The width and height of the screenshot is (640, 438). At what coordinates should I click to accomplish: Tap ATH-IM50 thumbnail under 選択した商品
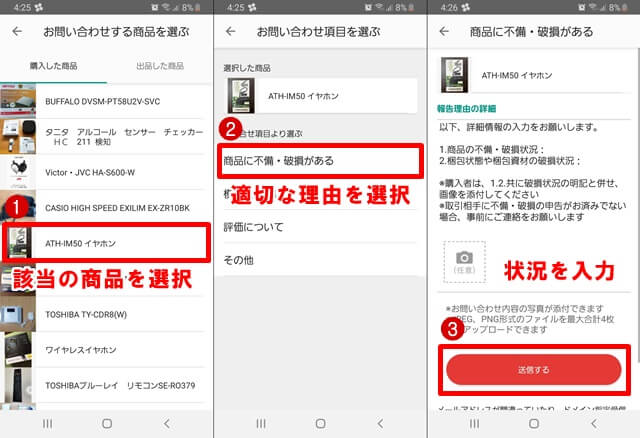point(243,97)
